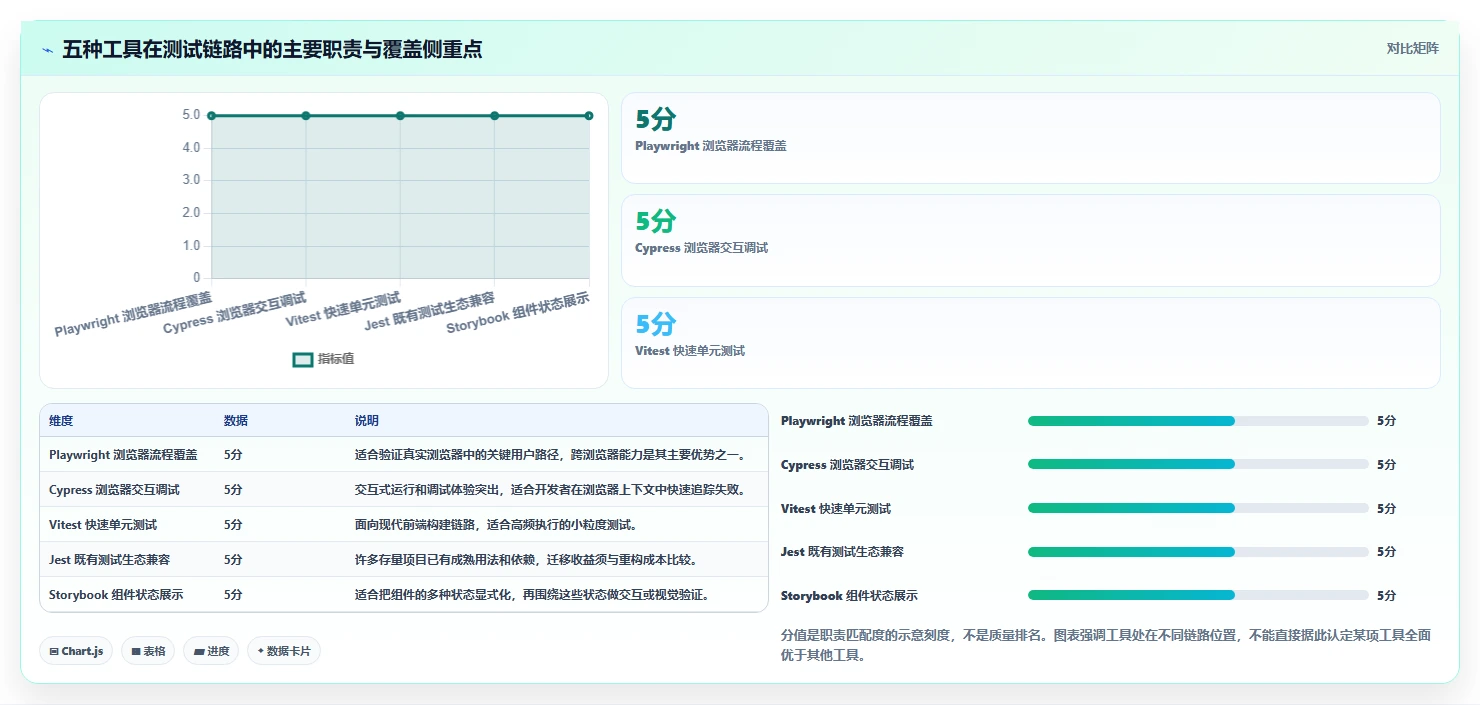The image size is (1480, 705).
Task: Click the description starting 适合把组件的多种状态
Action: click(x=533, y=595)
